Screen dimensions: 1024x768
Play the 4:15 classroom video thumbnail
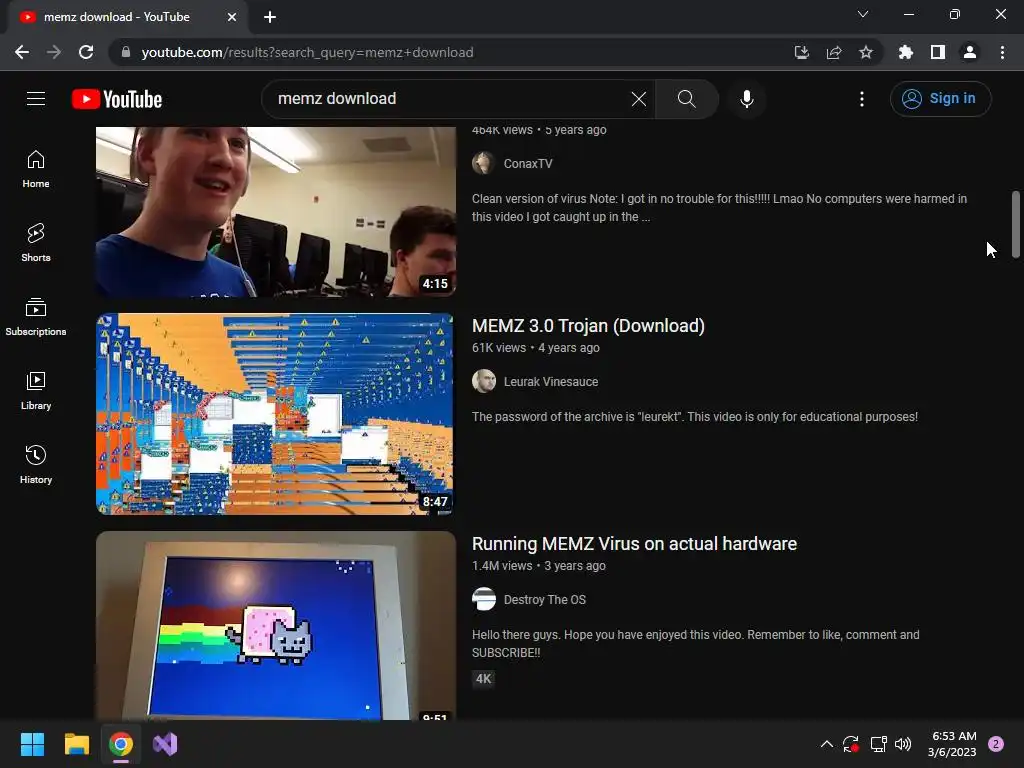276,212
